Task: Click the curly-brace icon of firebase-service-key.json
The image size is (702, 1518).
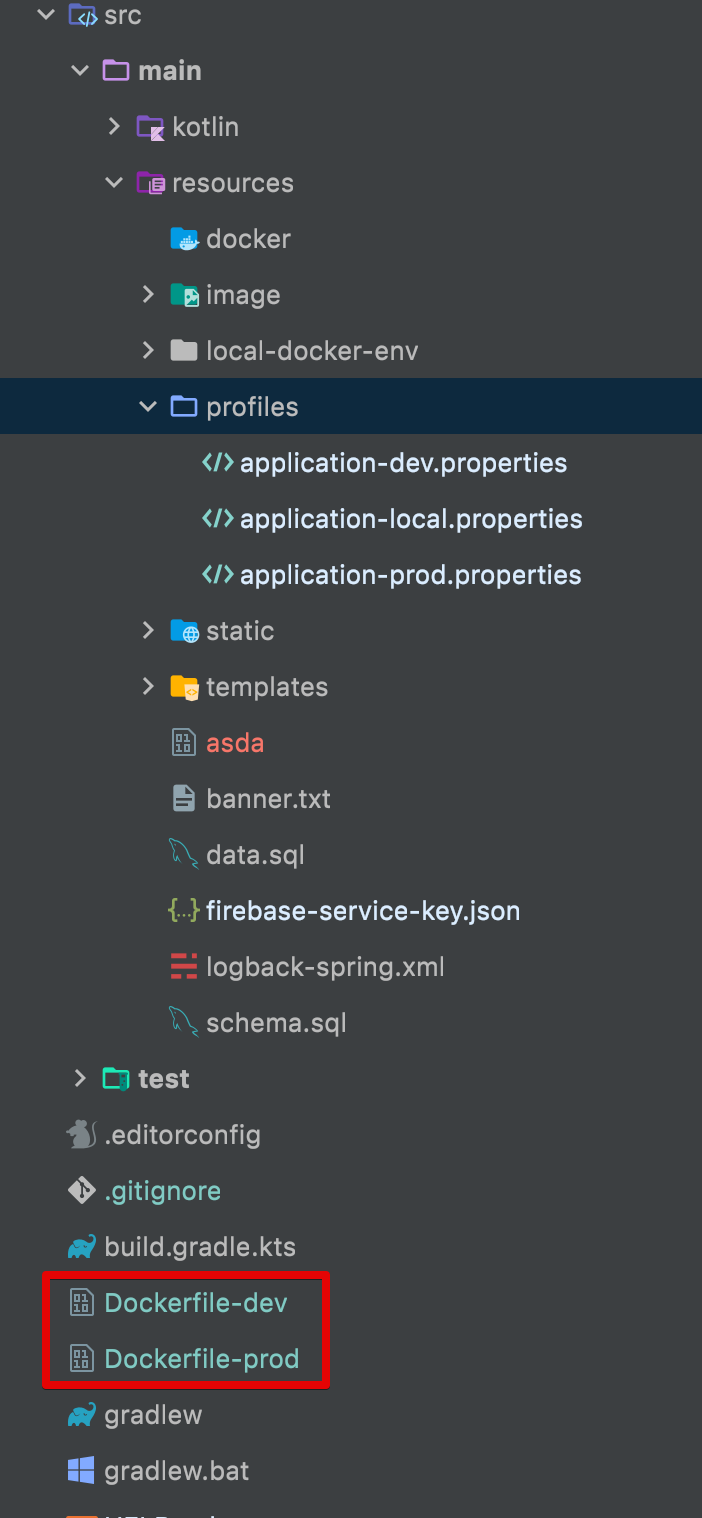Action: click(184, 911)
